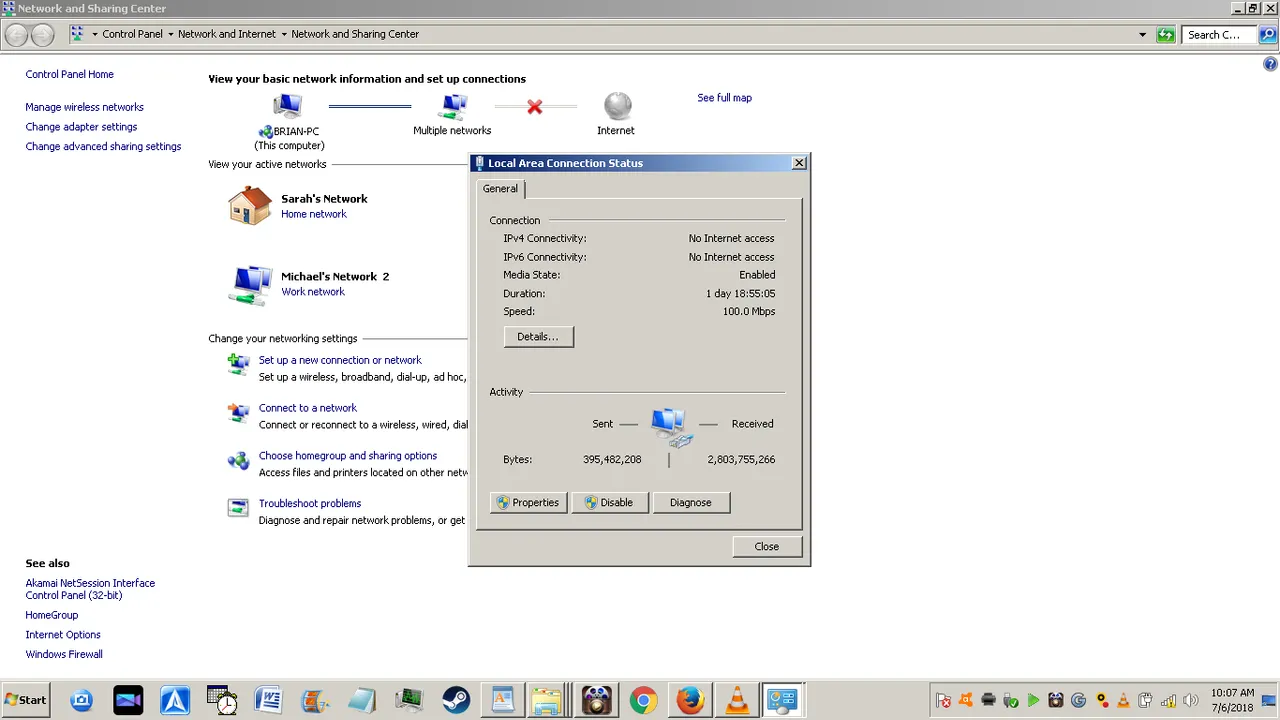Click the Work network link
The width and height of the screenshot is (1280, 720).
tap(313, 292)
